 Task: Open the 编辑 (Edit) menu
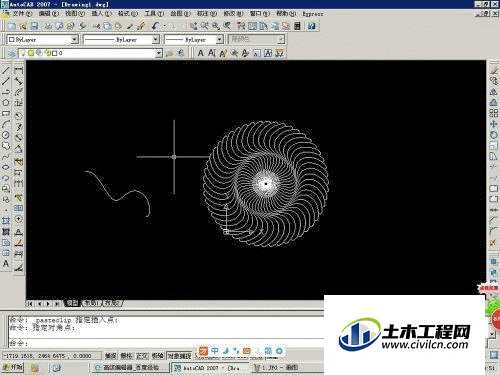pyautogui.click(x=49, y=14)
